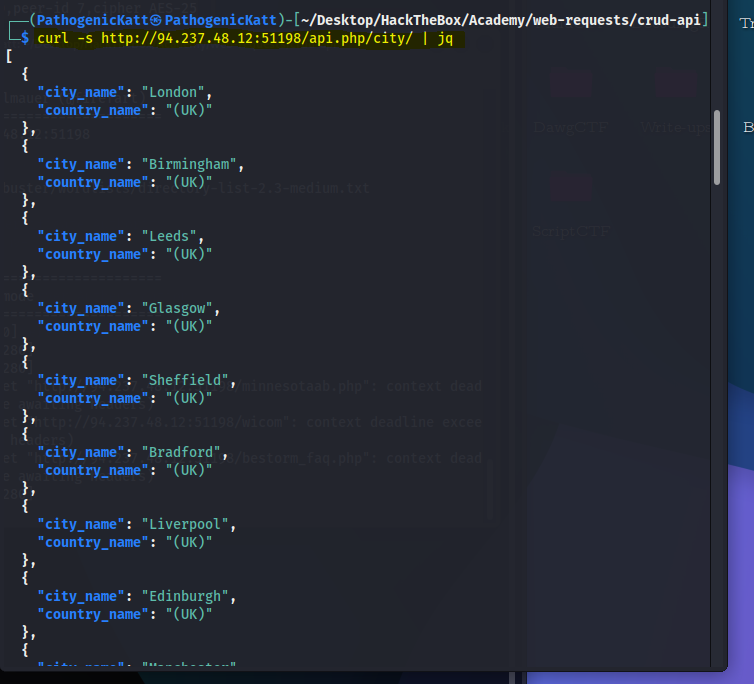Select the "London" city value

coord(173,92)
